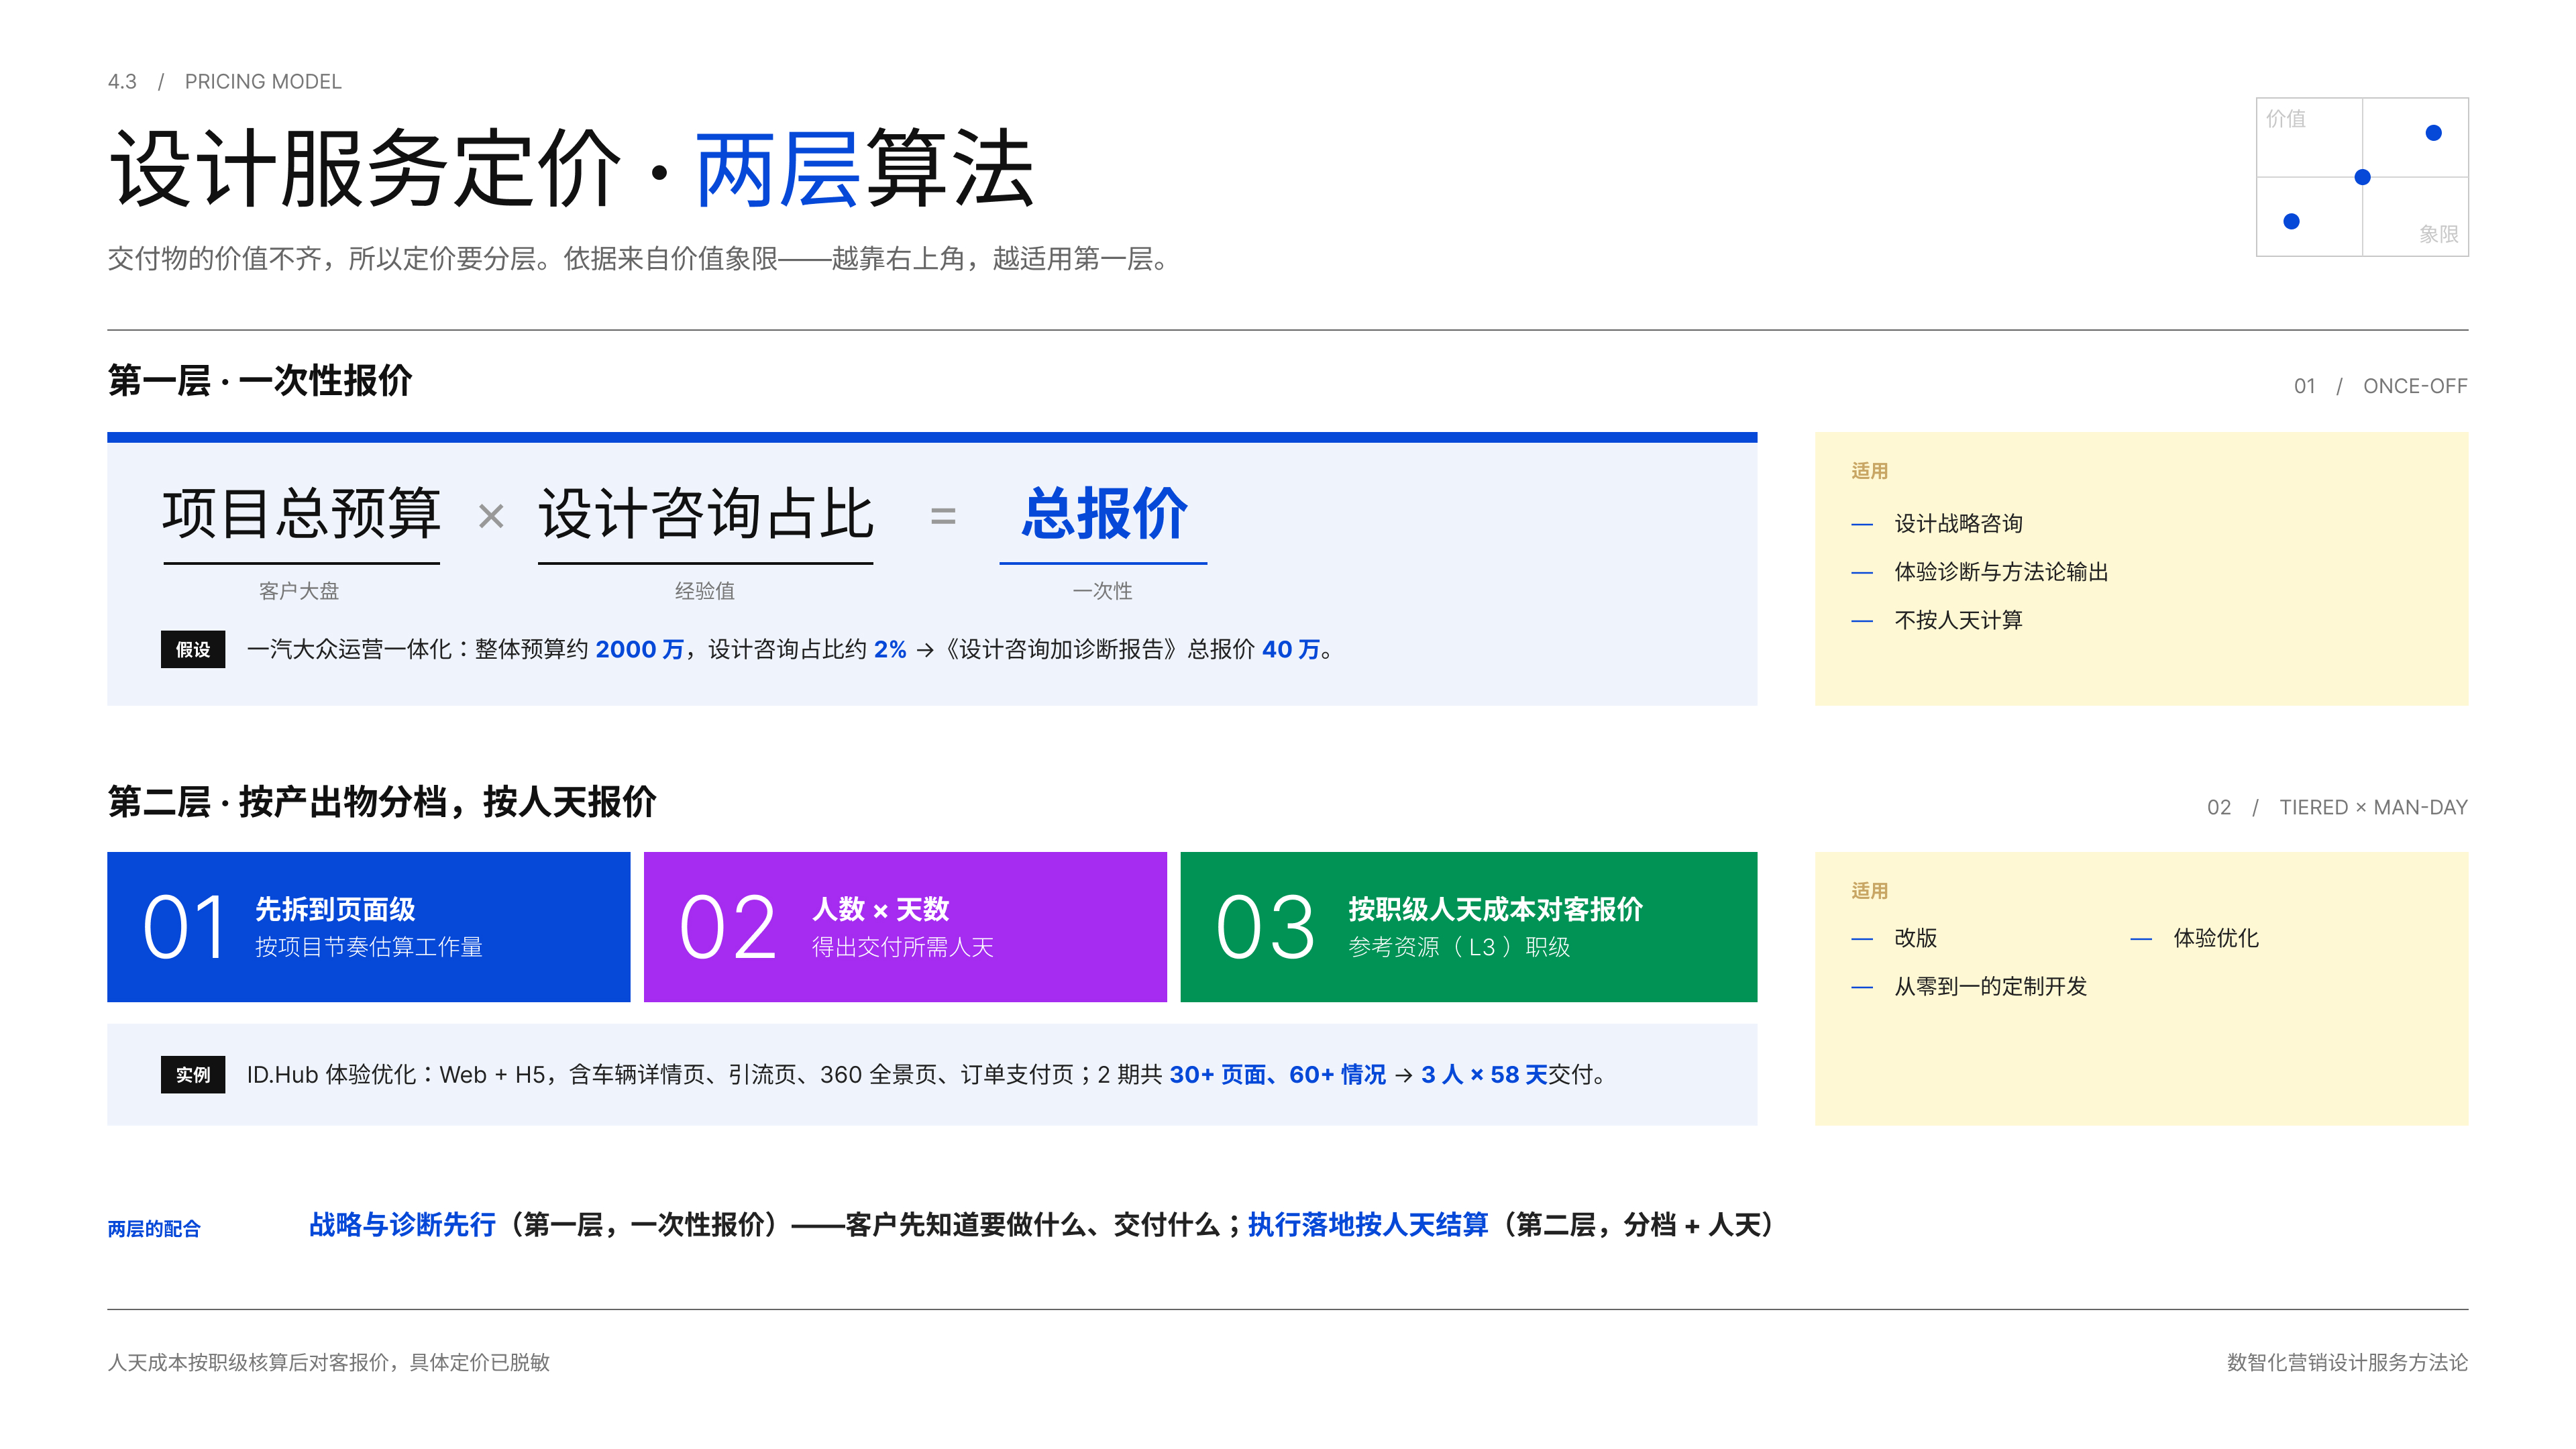Screen dimensions: 2576x1449
Task: Click the '2000 万' highlighted budget value
Action: 640,650
